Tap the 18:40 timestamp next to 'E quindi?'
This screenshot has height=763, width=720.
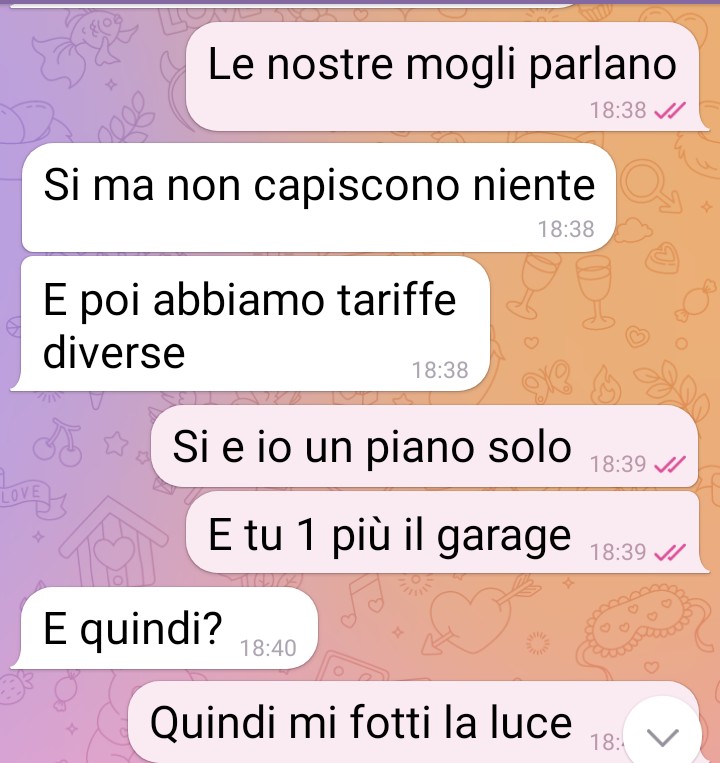[x=268, y=648]
